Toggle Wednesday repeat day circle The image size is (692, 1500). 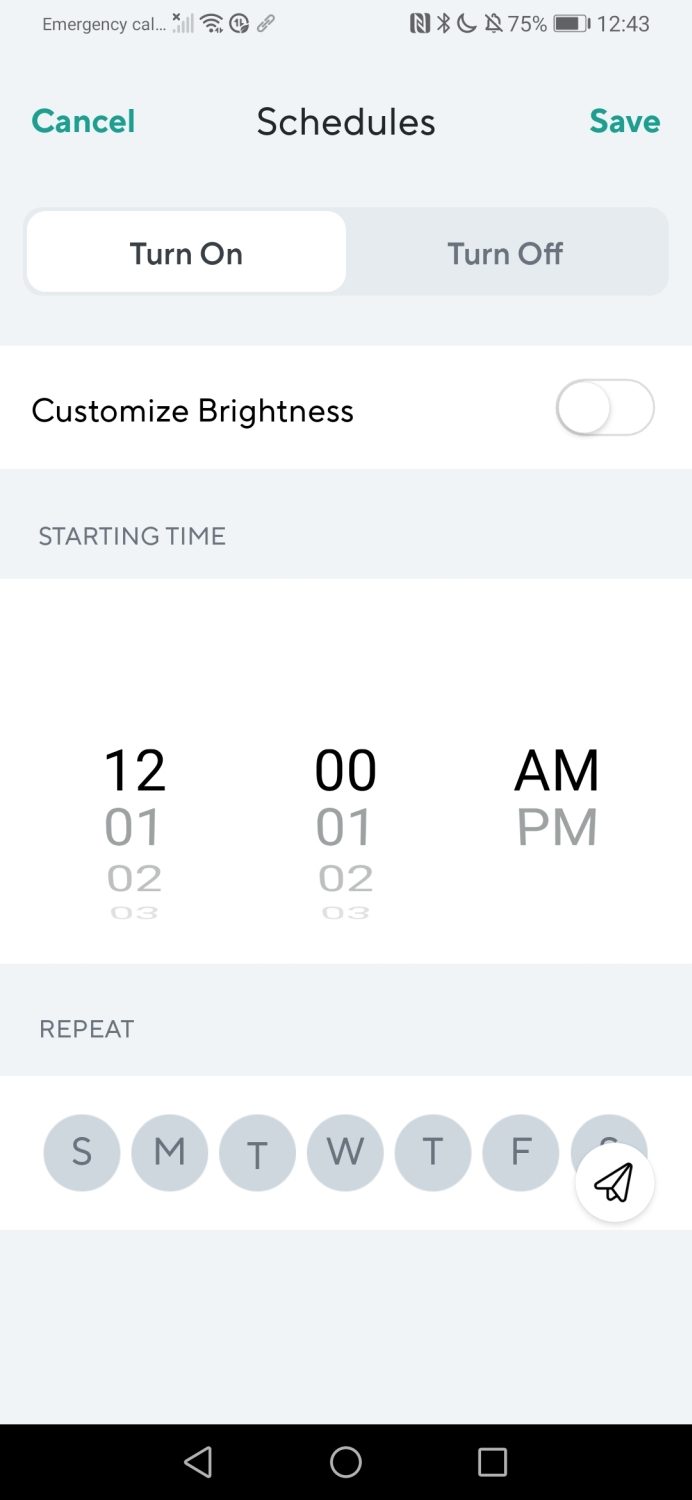click(345, 1153)
